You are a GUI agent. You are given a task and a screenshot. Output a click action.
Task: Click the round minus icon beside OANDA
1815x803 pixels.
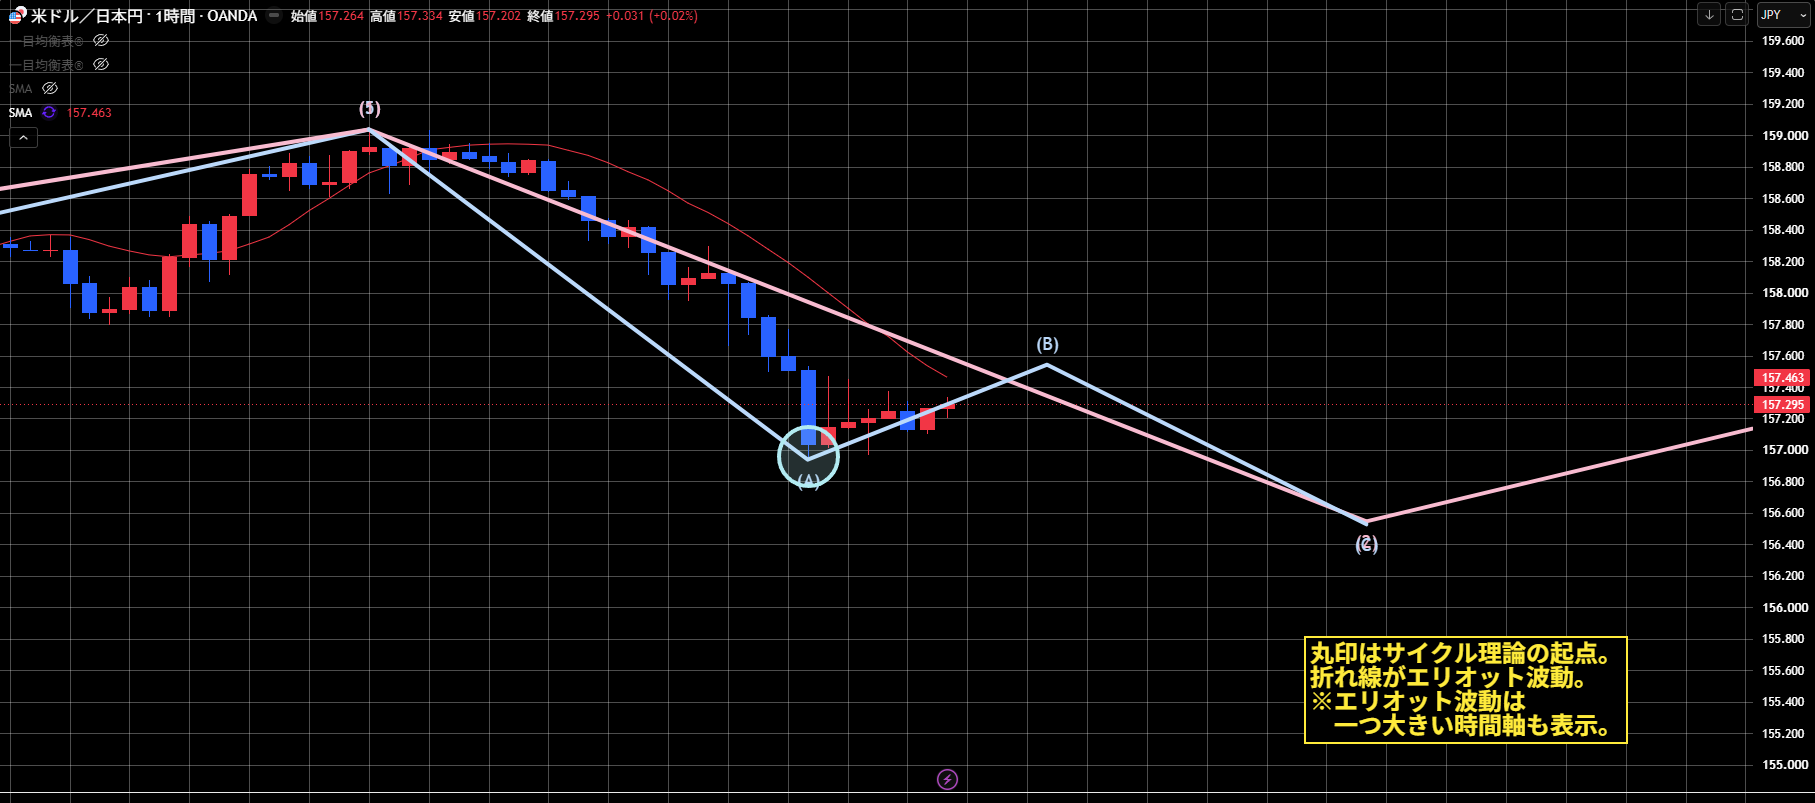coord(274,16)
